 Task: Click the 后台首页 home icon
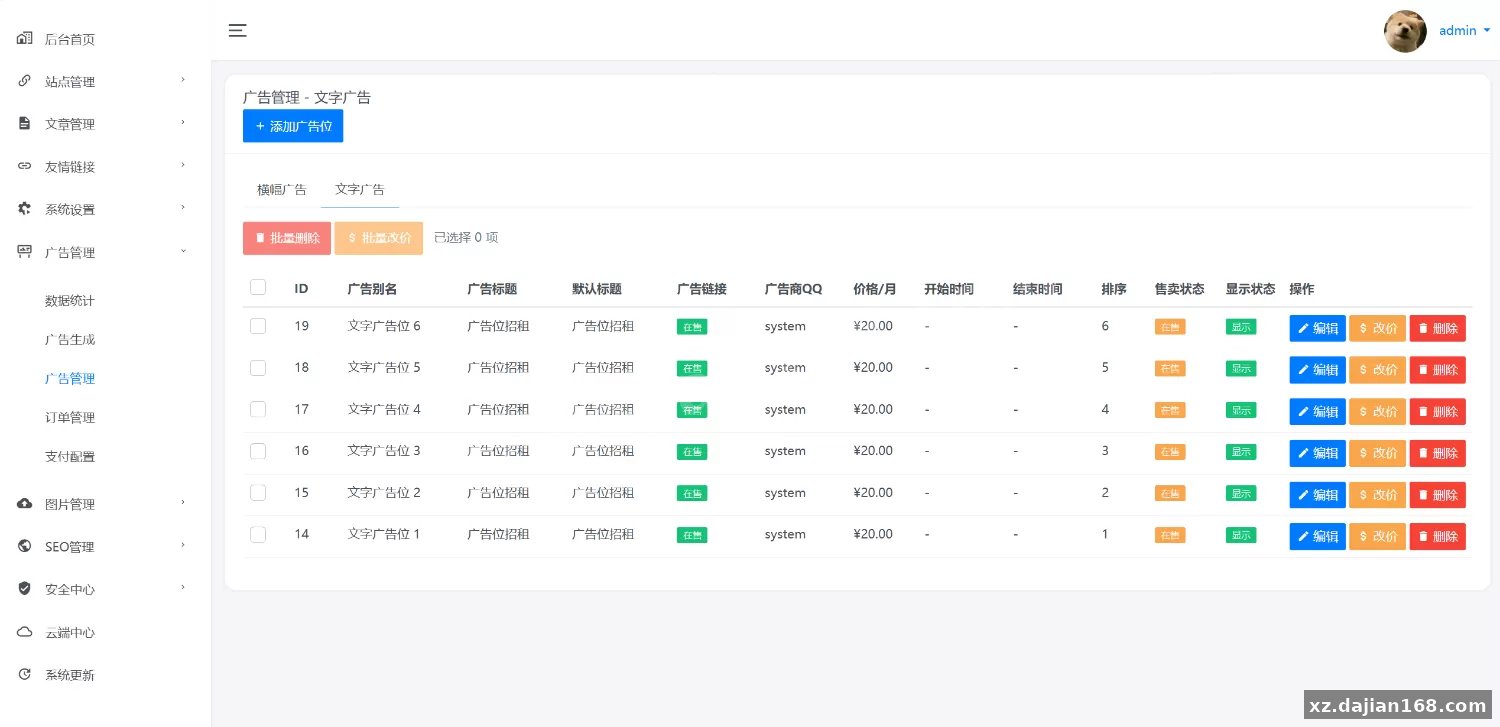tap(25, 39)
